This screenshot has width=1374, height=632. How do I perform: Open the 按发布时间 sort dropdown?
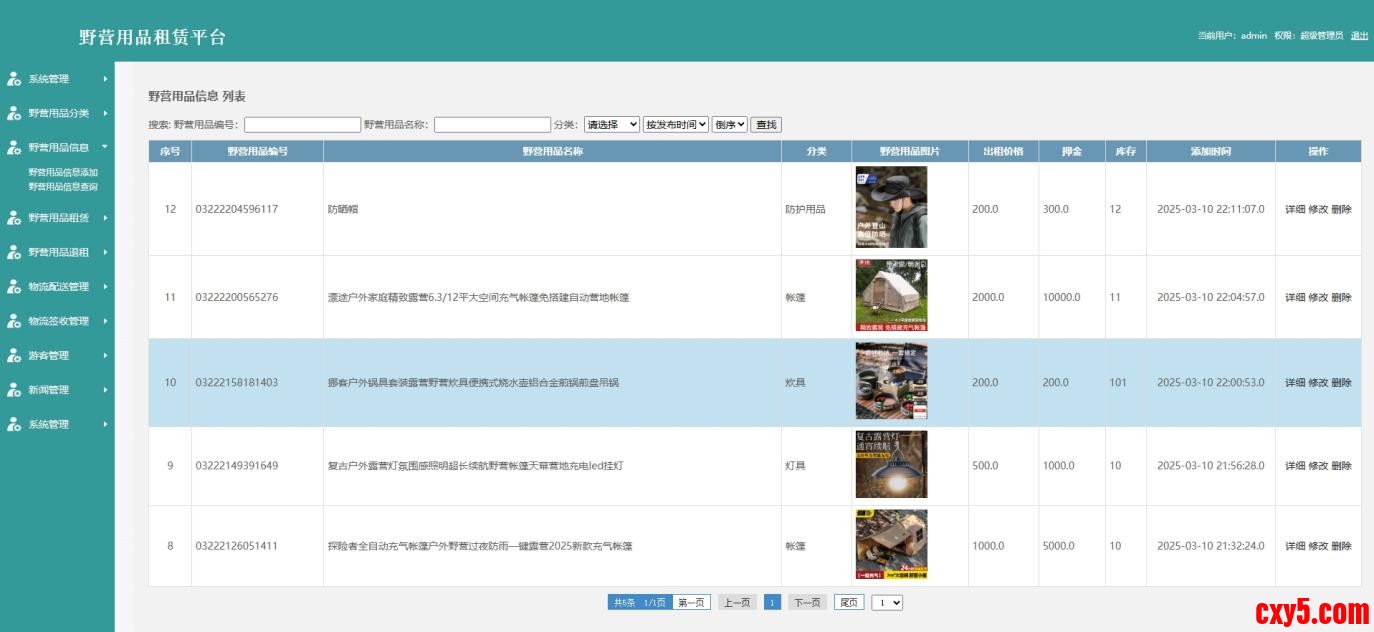[x=675, y=125]
